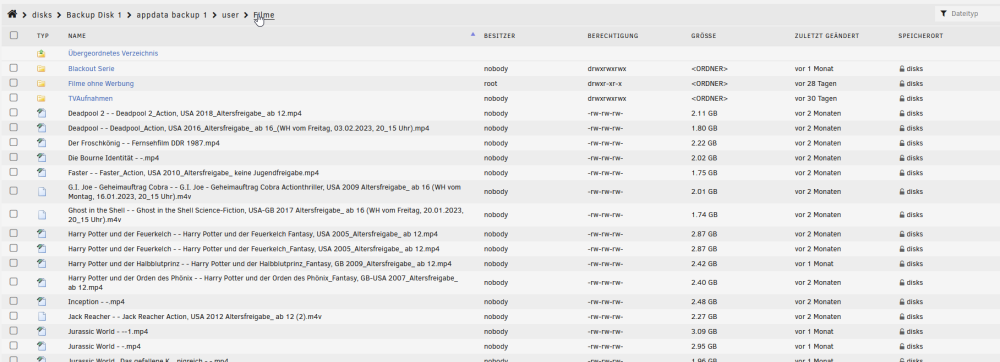Check the Filme ohne Werbung checkbox

[13, 83]
